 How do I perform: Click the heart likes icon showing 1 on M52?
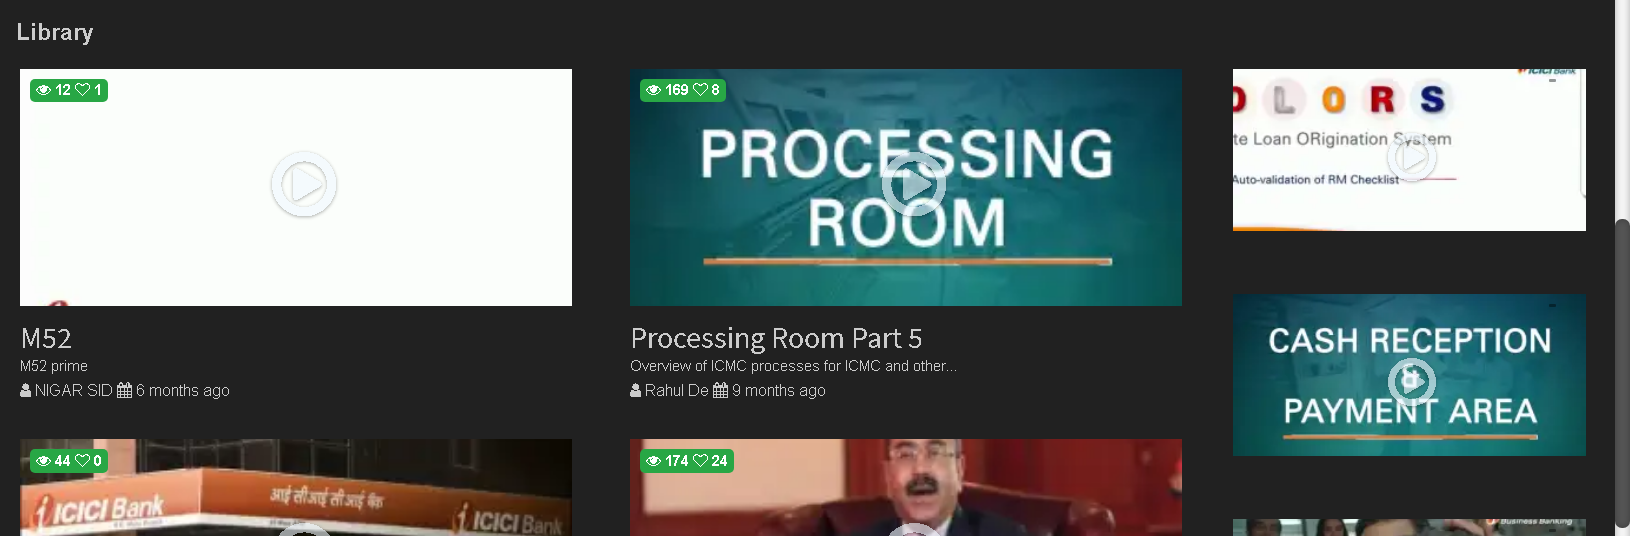(83, 90)
